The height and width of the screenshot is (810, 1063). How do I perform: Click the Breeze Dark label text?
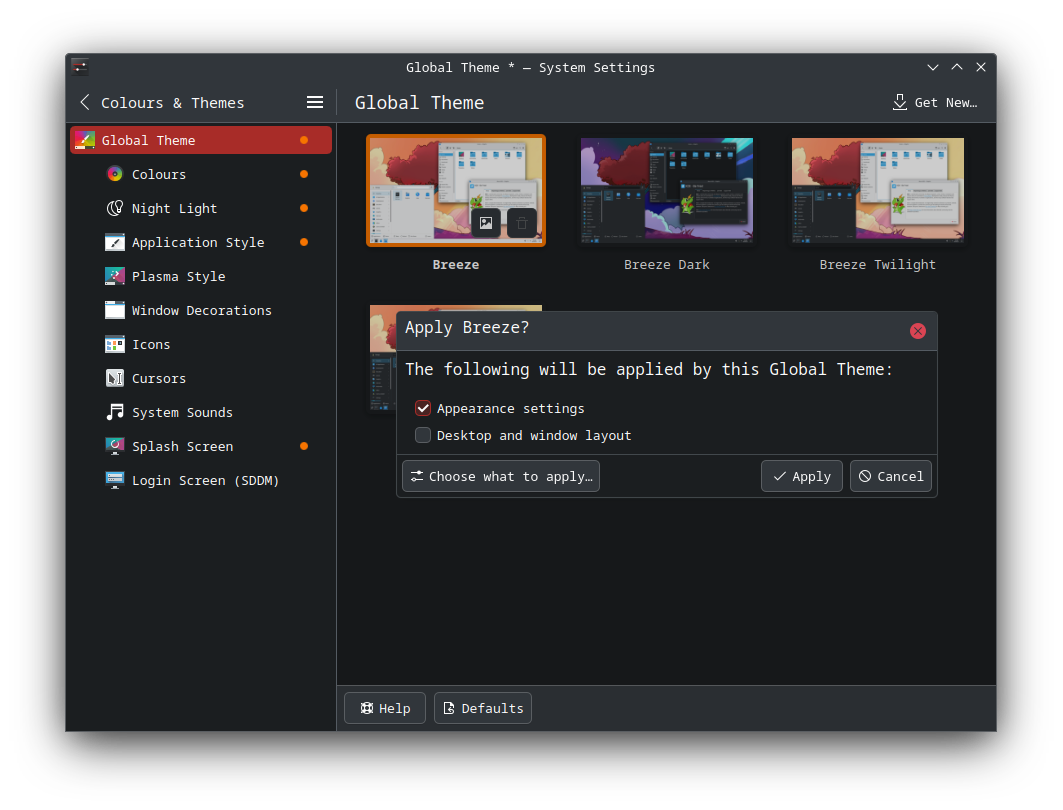667,264
